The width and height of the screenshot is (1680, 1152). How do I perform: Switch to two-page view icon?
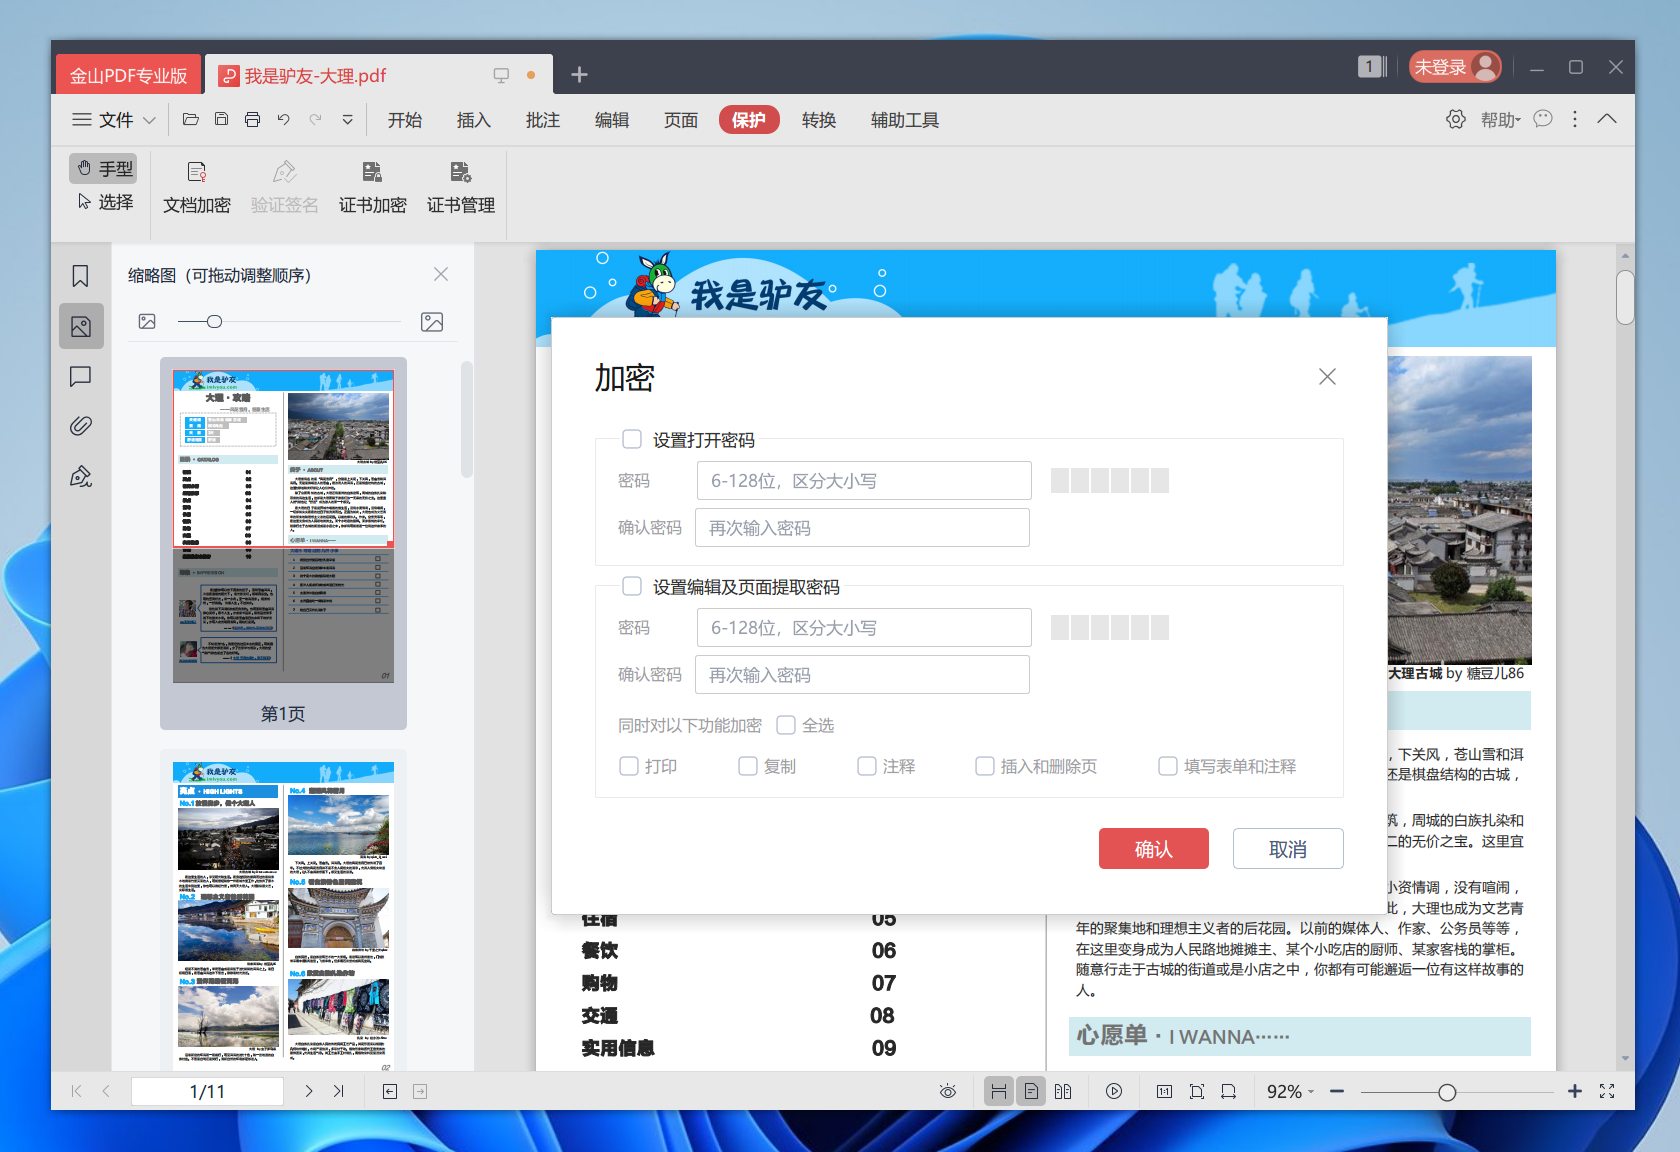pos(1063,1091)
